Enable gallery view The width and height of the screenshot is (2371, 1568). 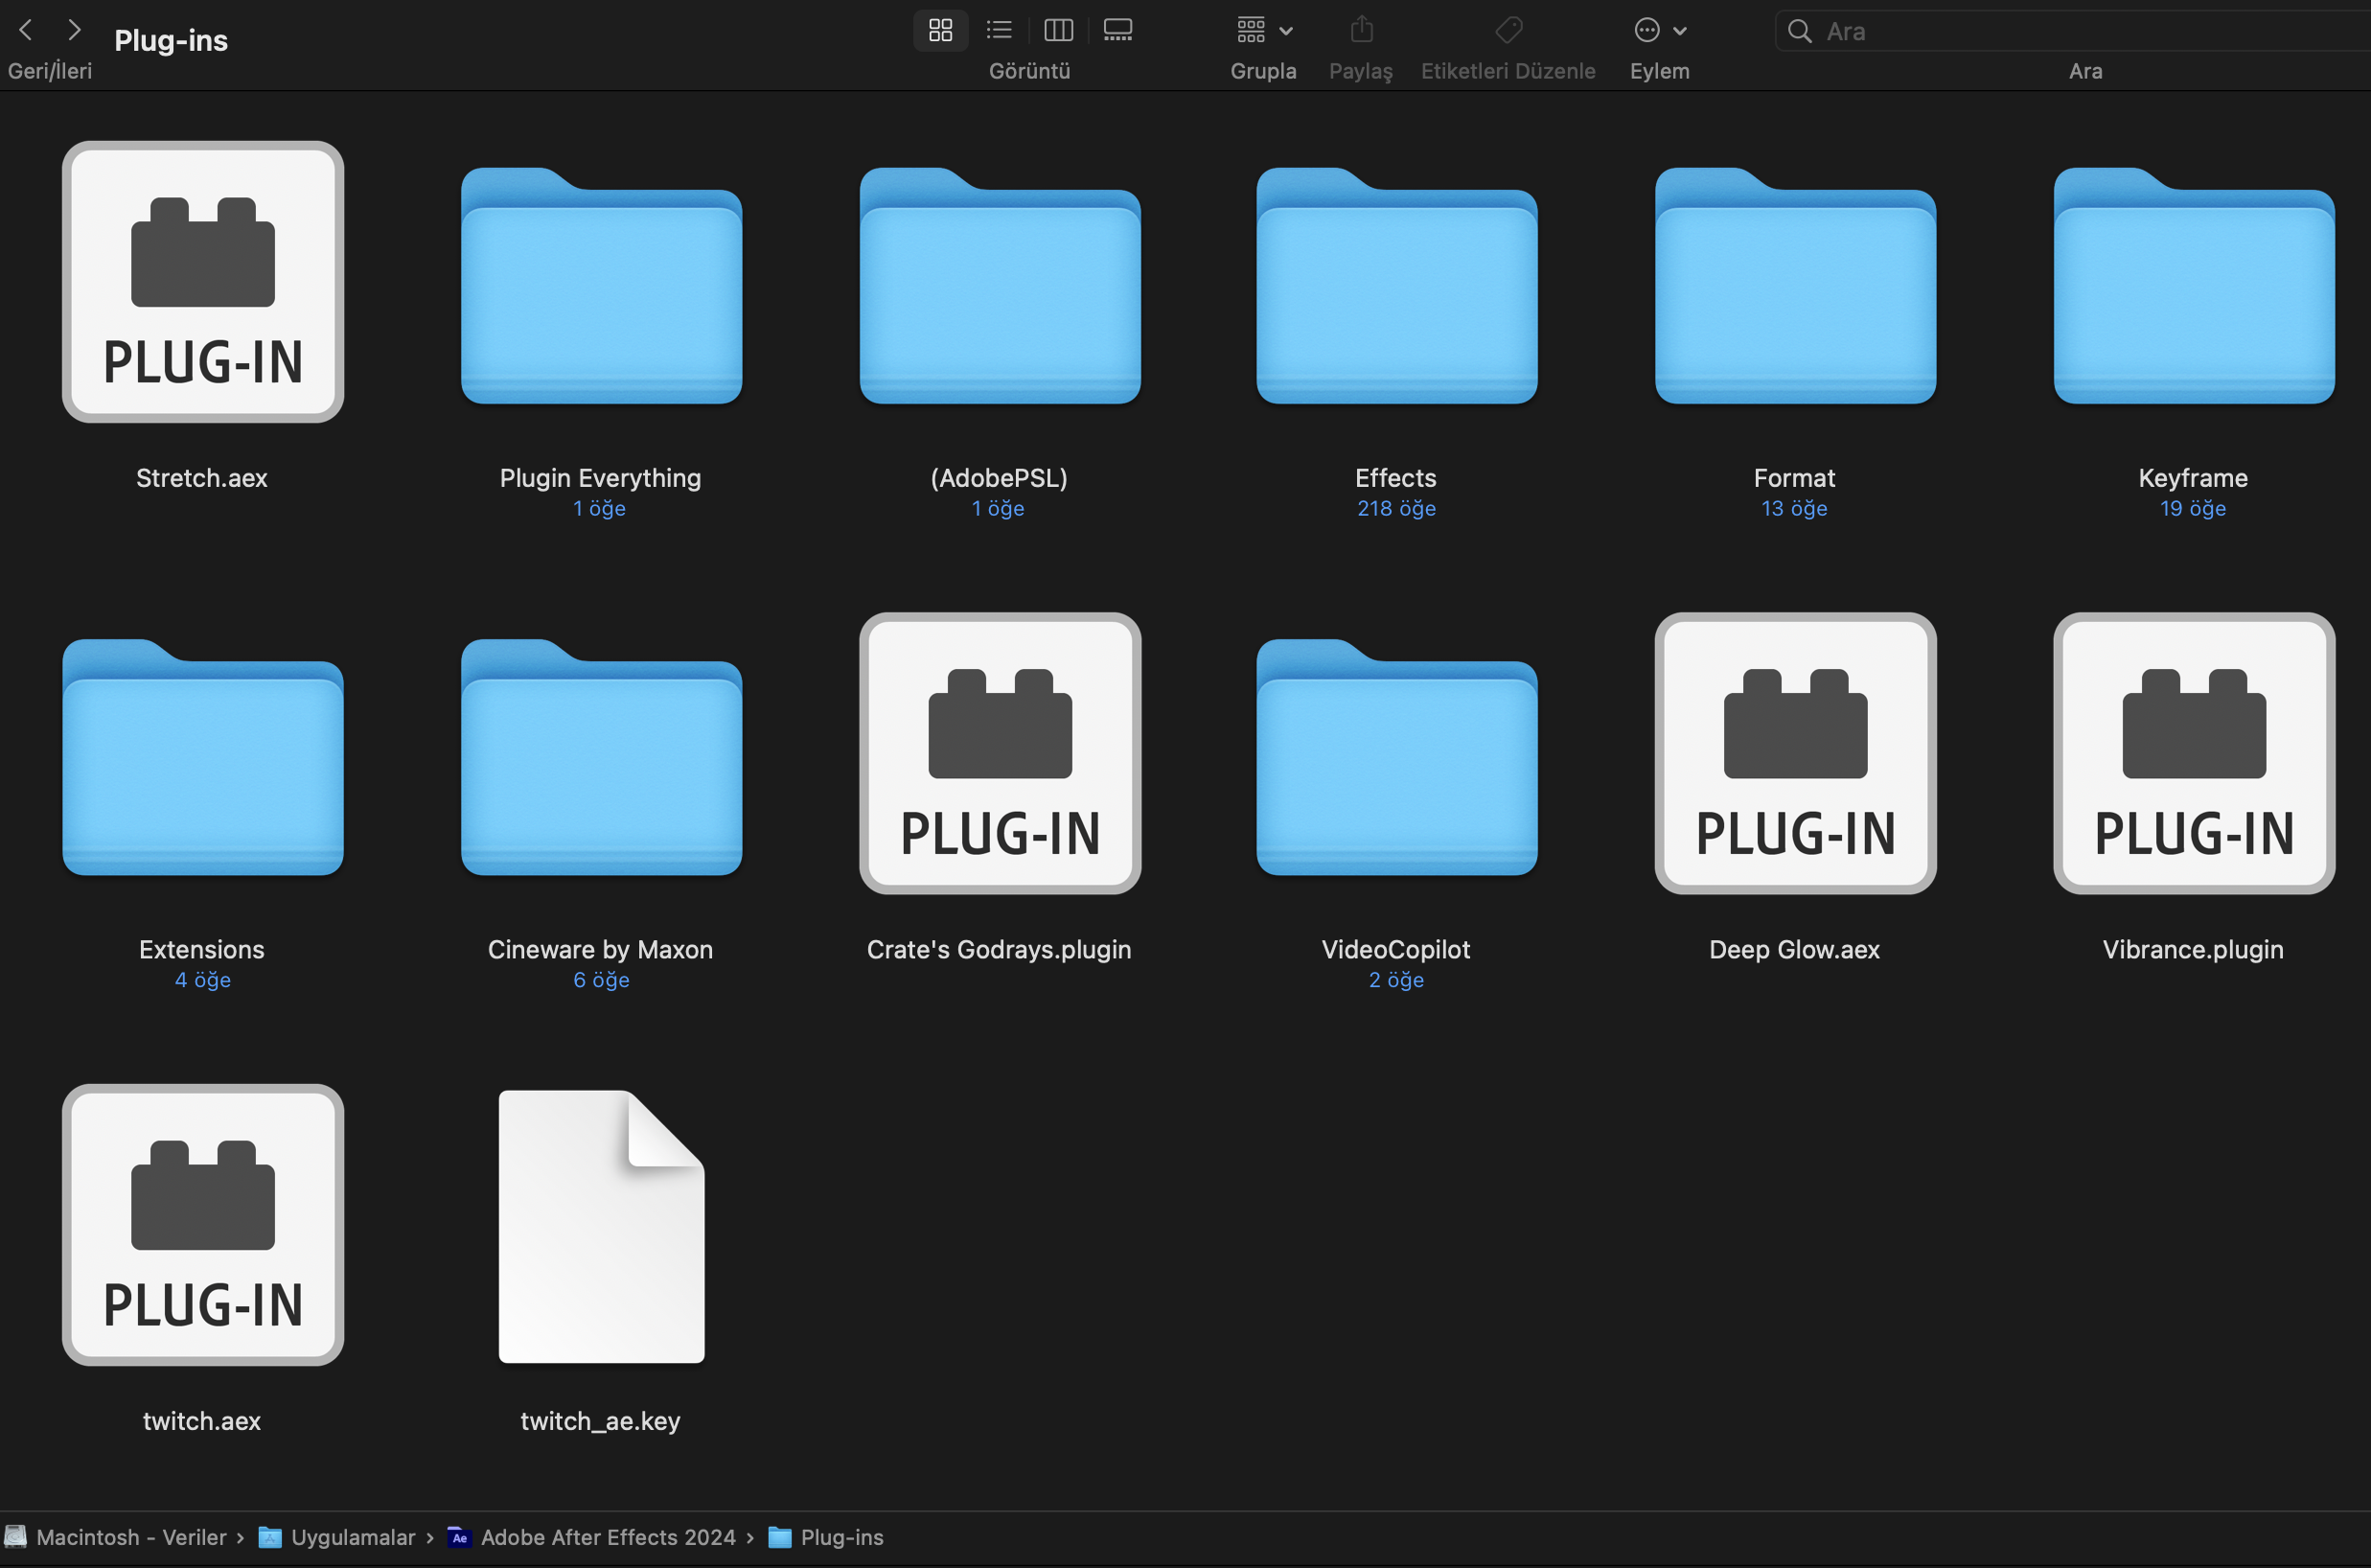[1117, 30]
